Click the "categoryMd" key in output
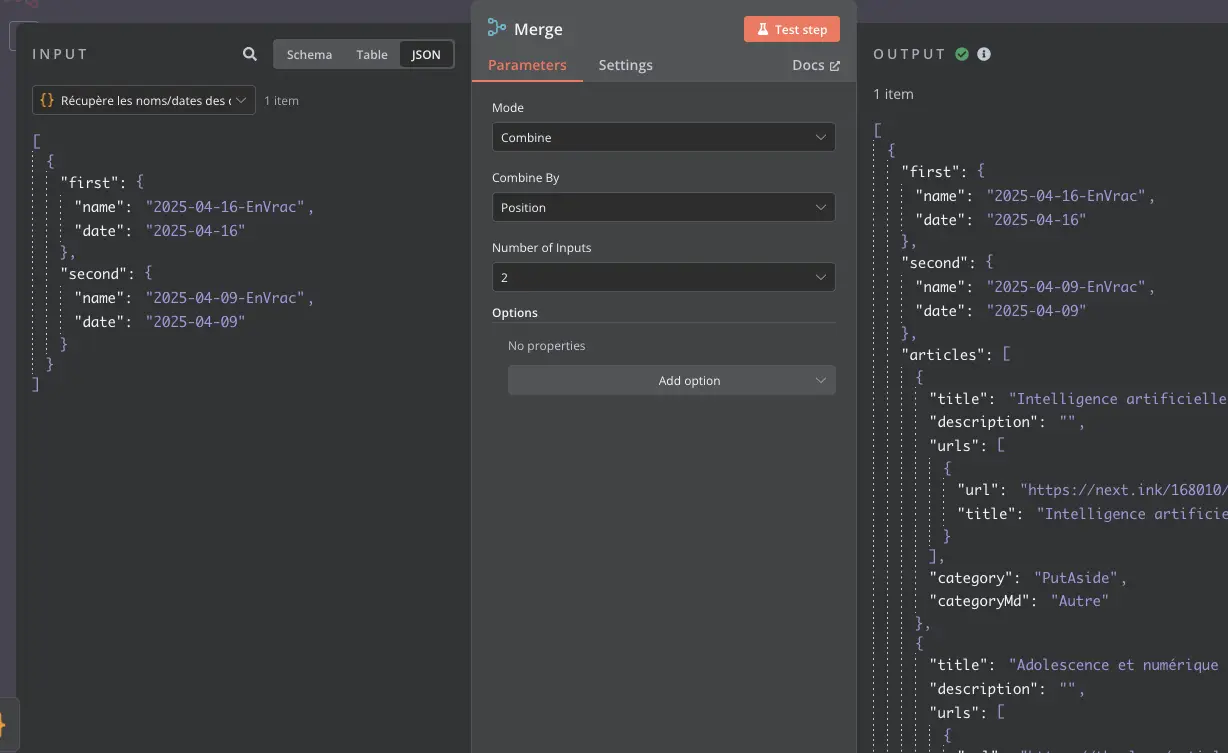The image size is (1228, 753). 979,601
